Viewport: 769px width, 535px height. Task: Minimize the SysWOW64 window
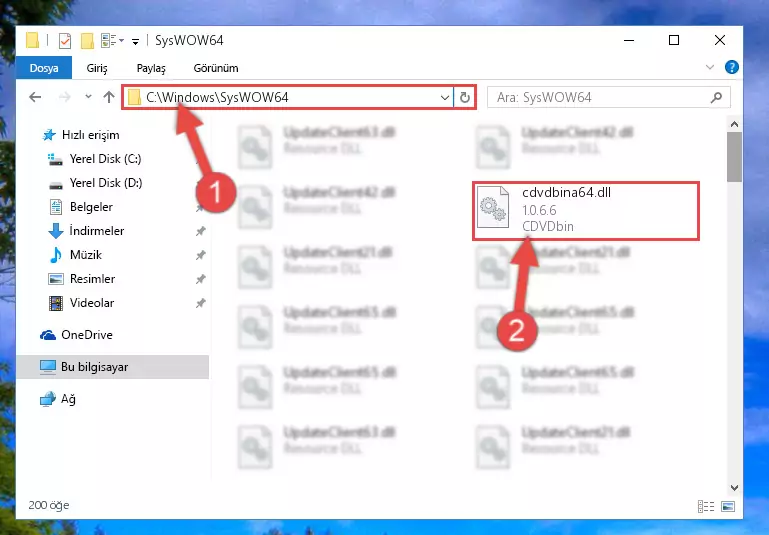pyautogui.click(x=629, y=40)
